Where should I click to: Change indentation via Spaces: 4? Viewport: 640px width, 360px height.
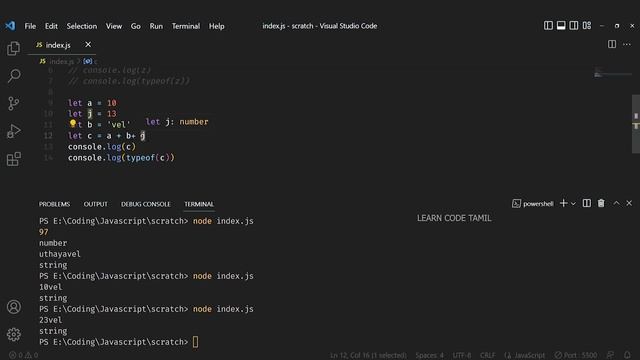(429, 355)
